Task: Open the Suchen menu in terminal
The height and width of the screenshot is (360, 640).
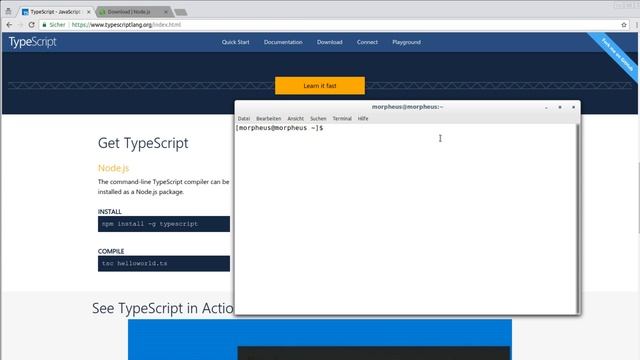Action: point(318,118)
